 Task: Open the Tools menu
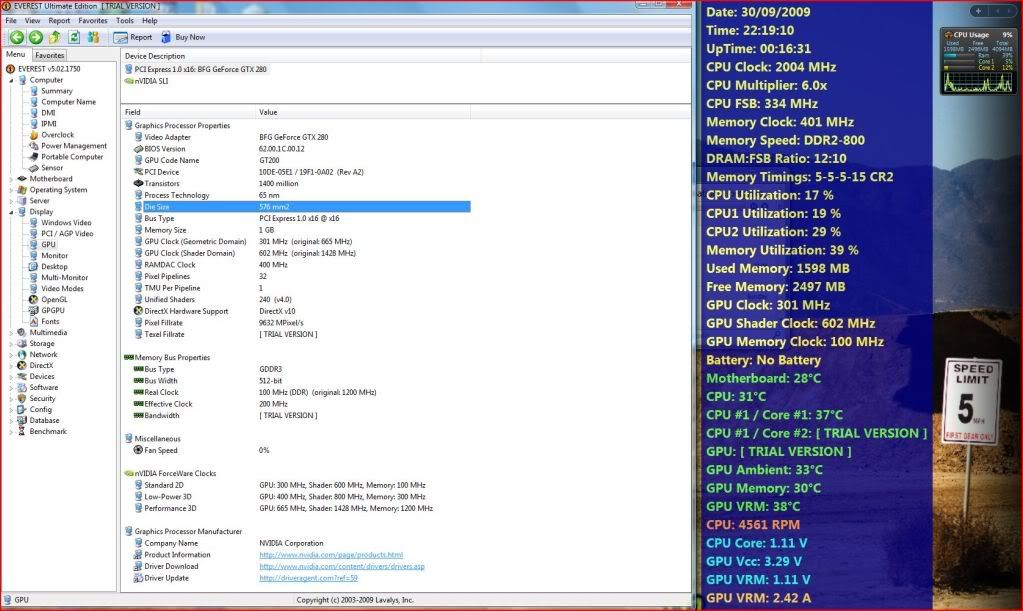[x=125, y=20]
